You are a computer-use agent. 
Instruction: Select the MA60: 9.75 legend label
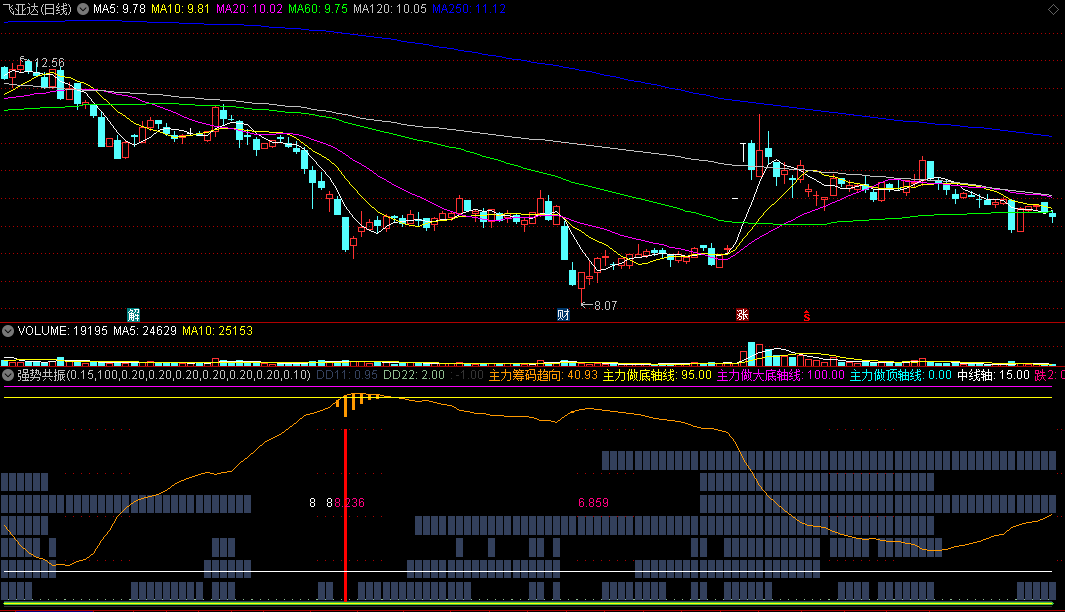[x=318, y=9]
